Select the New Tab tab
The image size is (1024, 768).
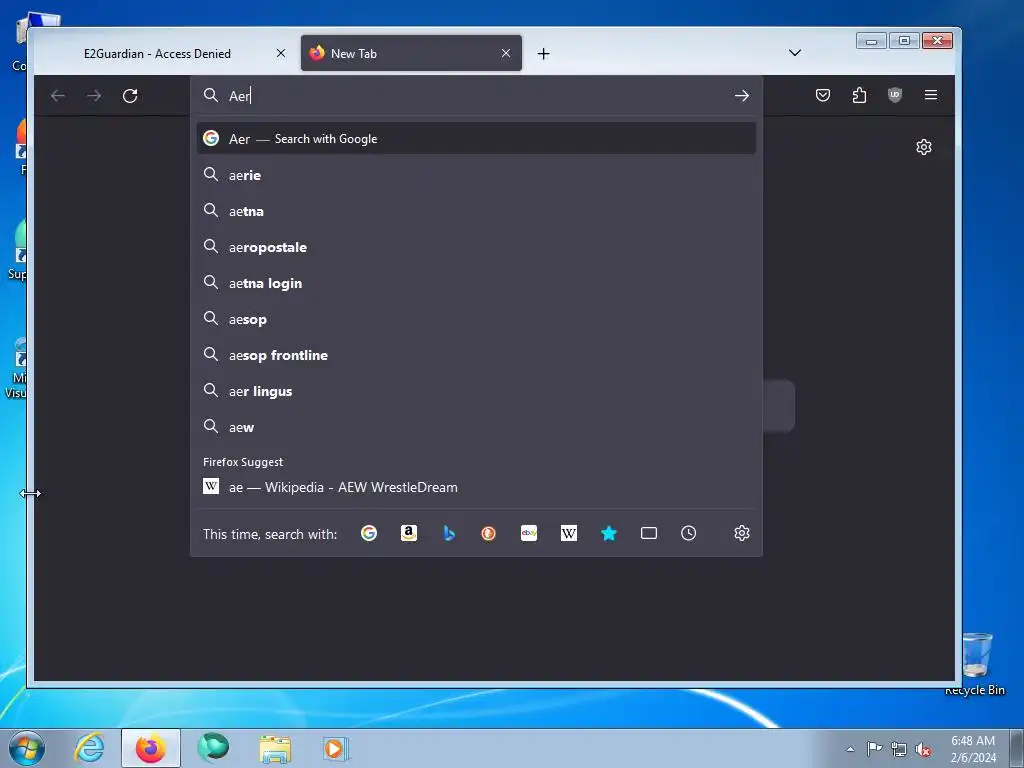(x=411, y=54)
